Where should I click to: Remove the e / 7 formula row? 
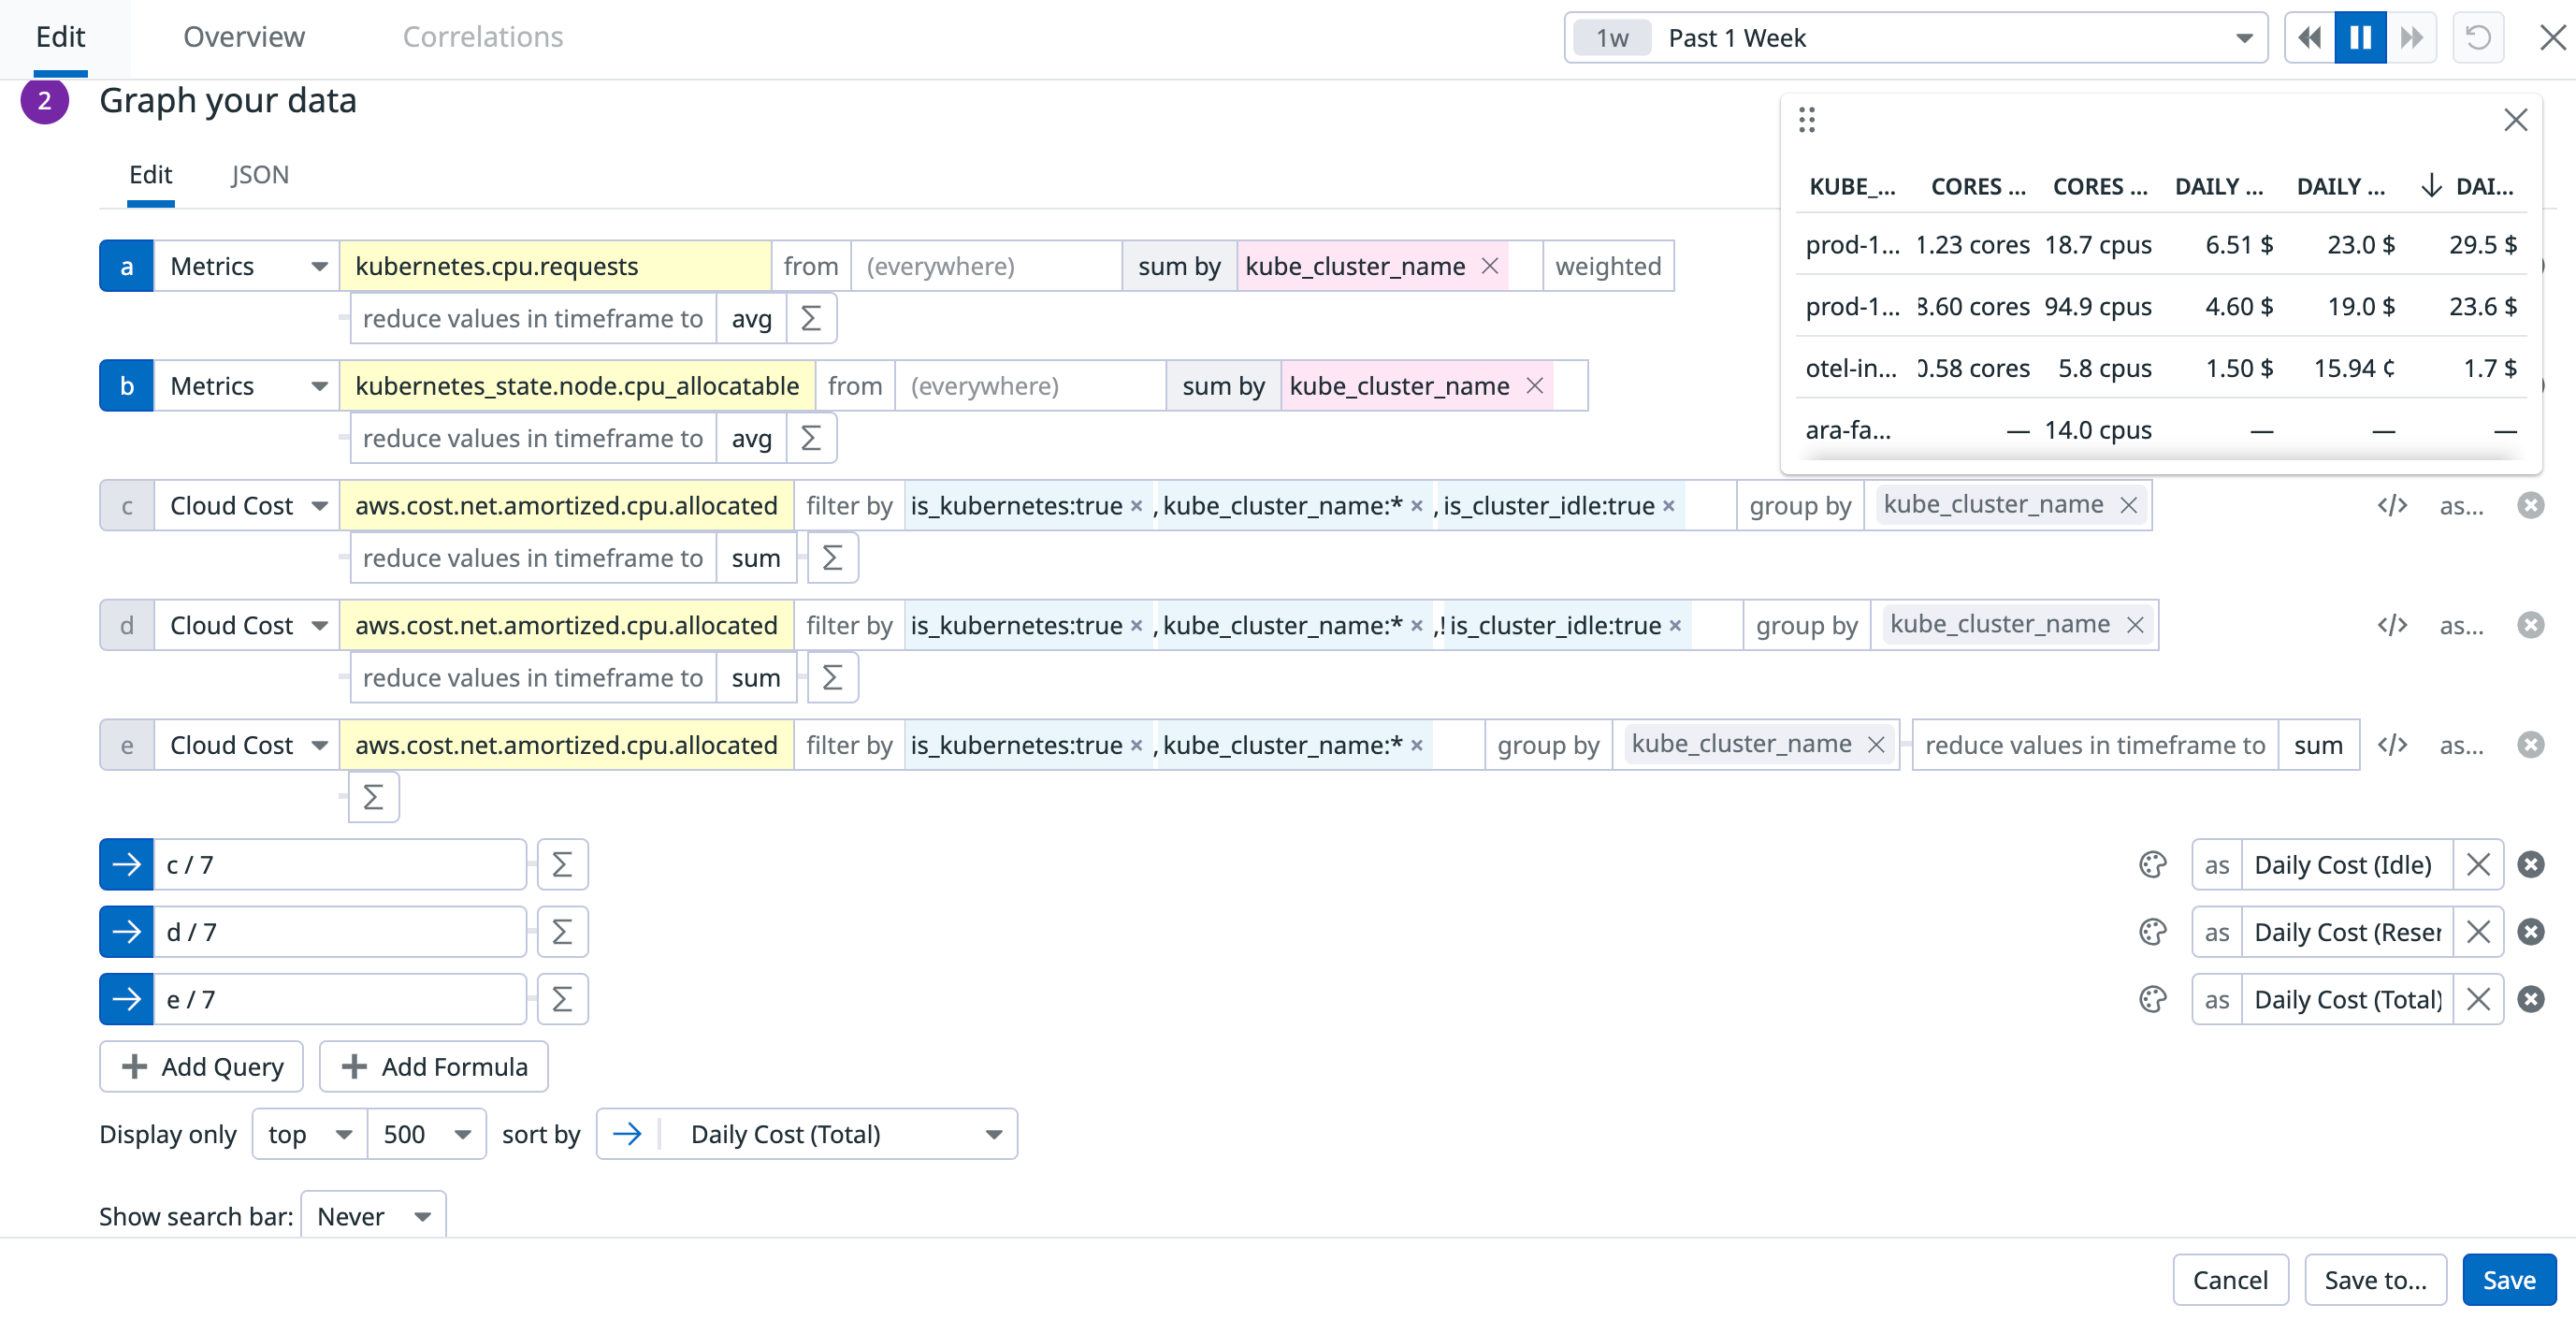point(2530,1000)
